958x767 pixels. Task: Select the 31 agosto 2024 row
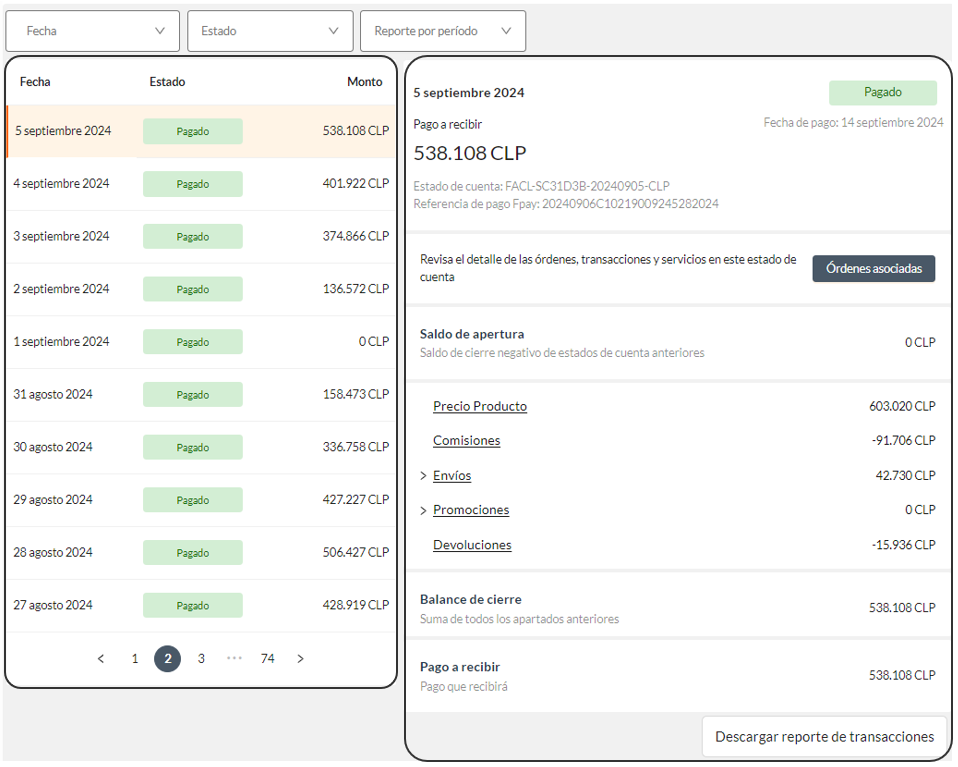[201, 395]
